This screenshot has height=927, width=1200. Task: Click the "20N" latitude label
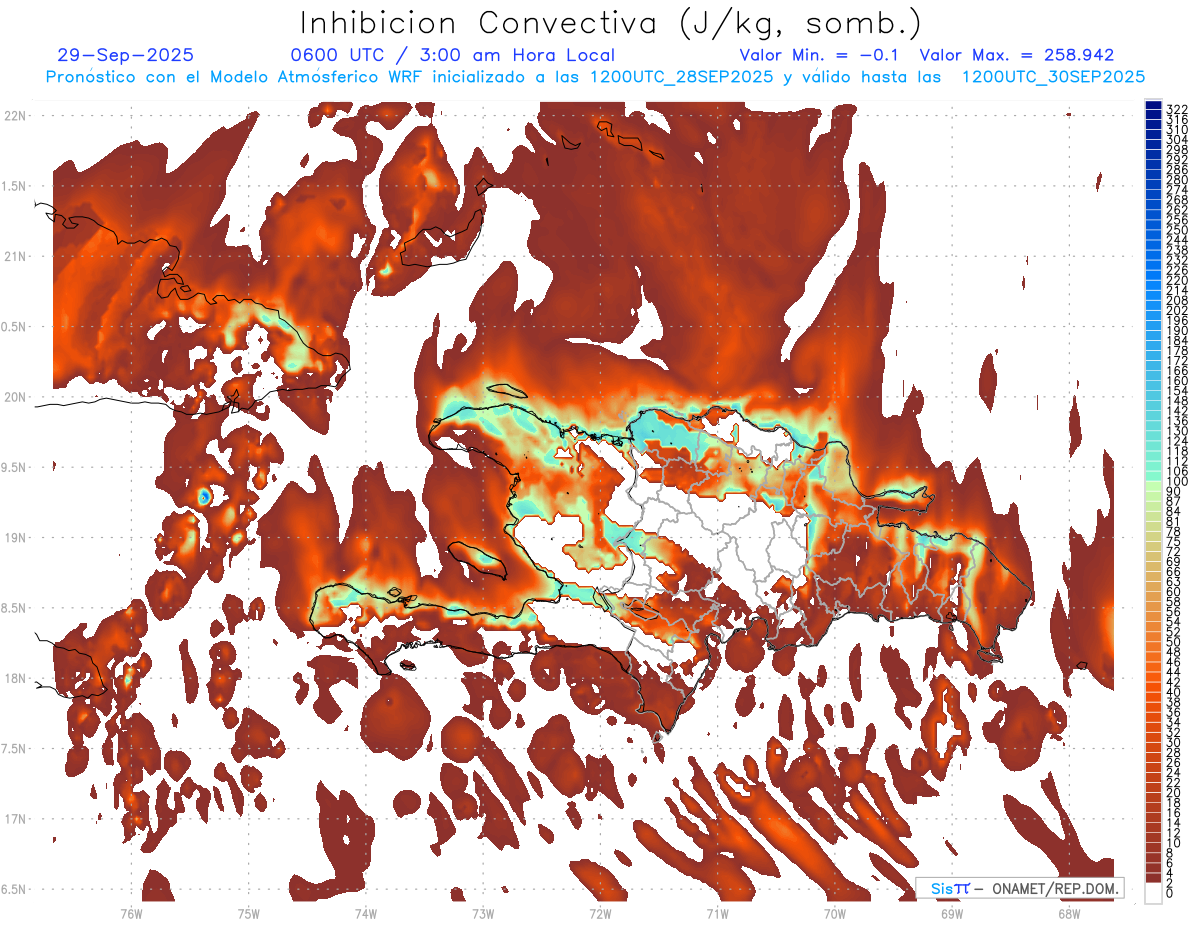tap(15, 397)
